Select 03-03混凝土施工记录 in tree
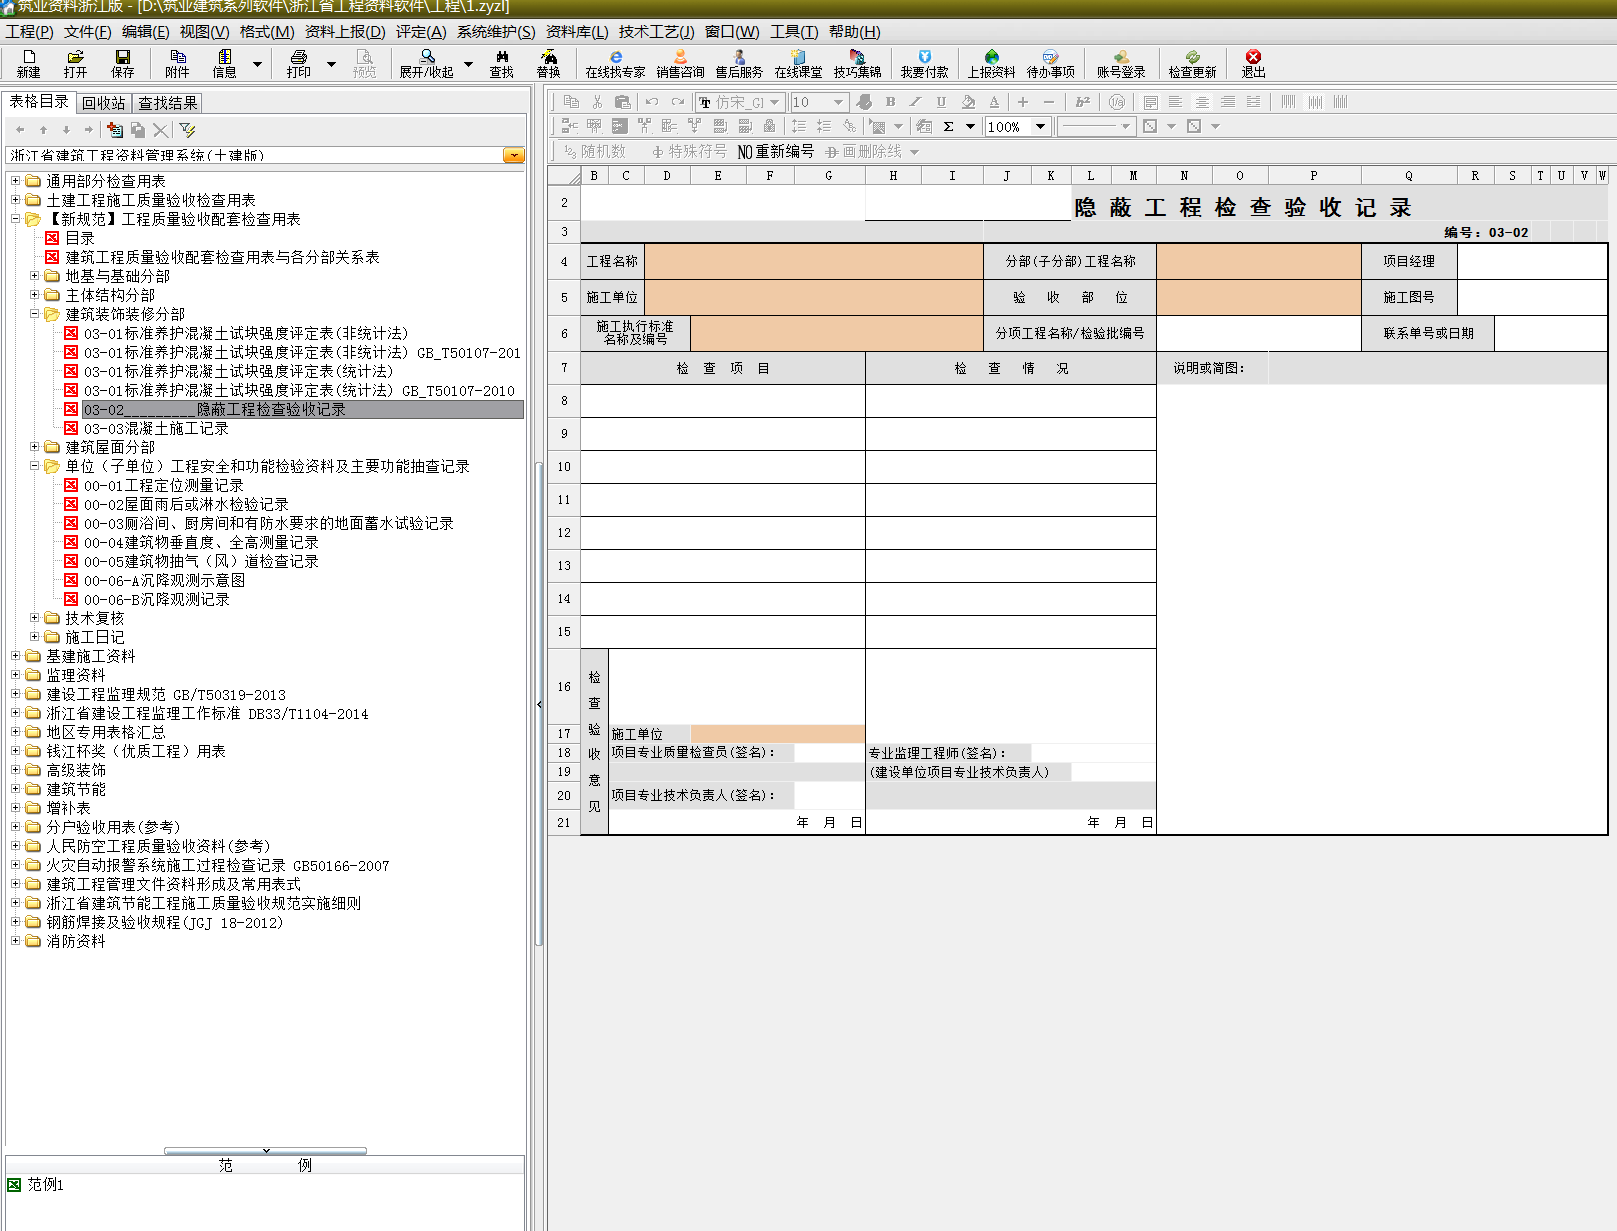Viewport: 1617px width, 1231px height. coord(156,428)
